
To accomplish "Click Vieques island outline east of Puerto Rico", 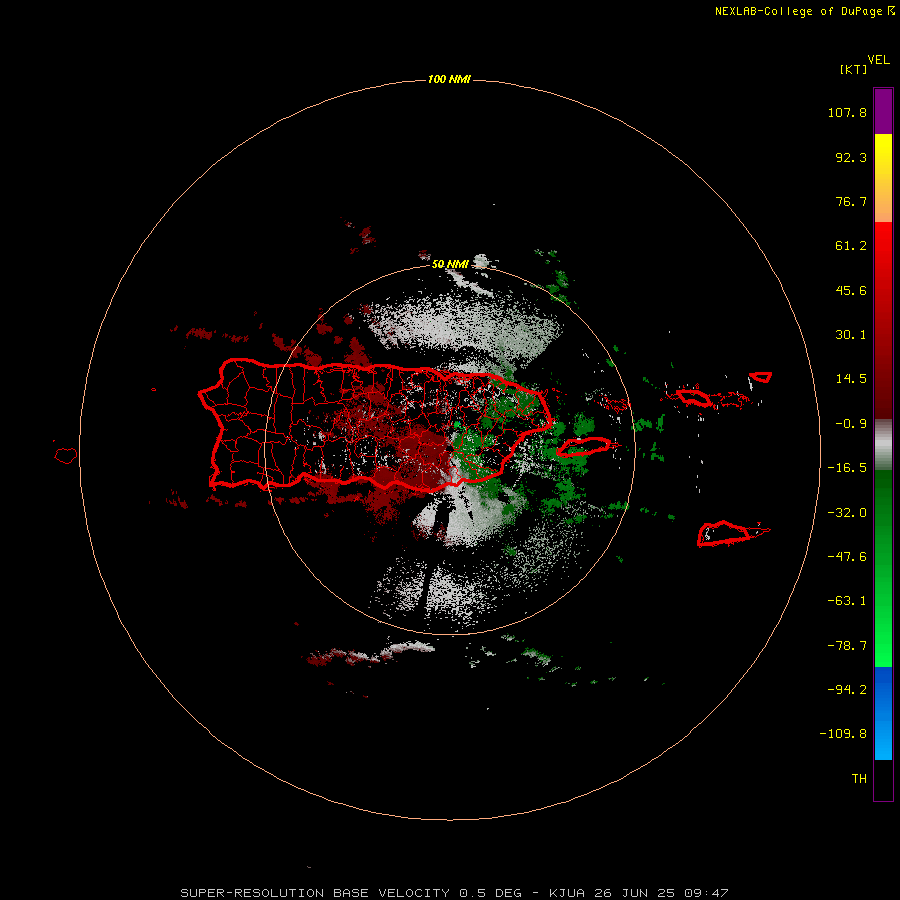I will click(x=584, y=447).
